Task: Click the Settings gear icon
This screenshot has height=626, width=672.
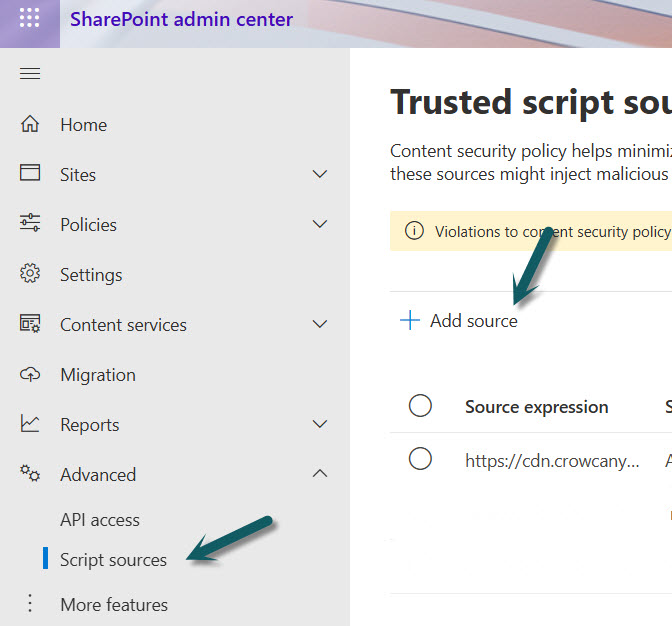Action: (x=30, y=274)
